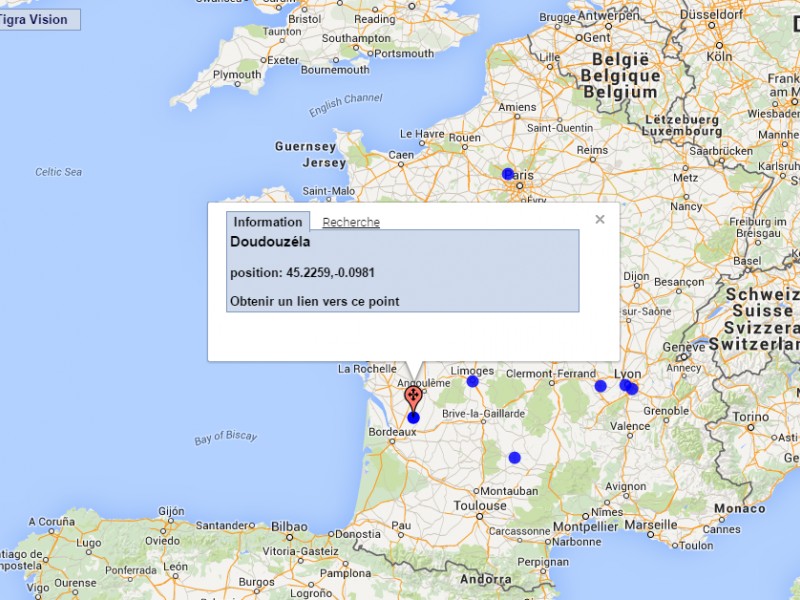This screenshot has width=800, height=600.
Task: Click the position coordinates text
Action: (x=302, y=272)
